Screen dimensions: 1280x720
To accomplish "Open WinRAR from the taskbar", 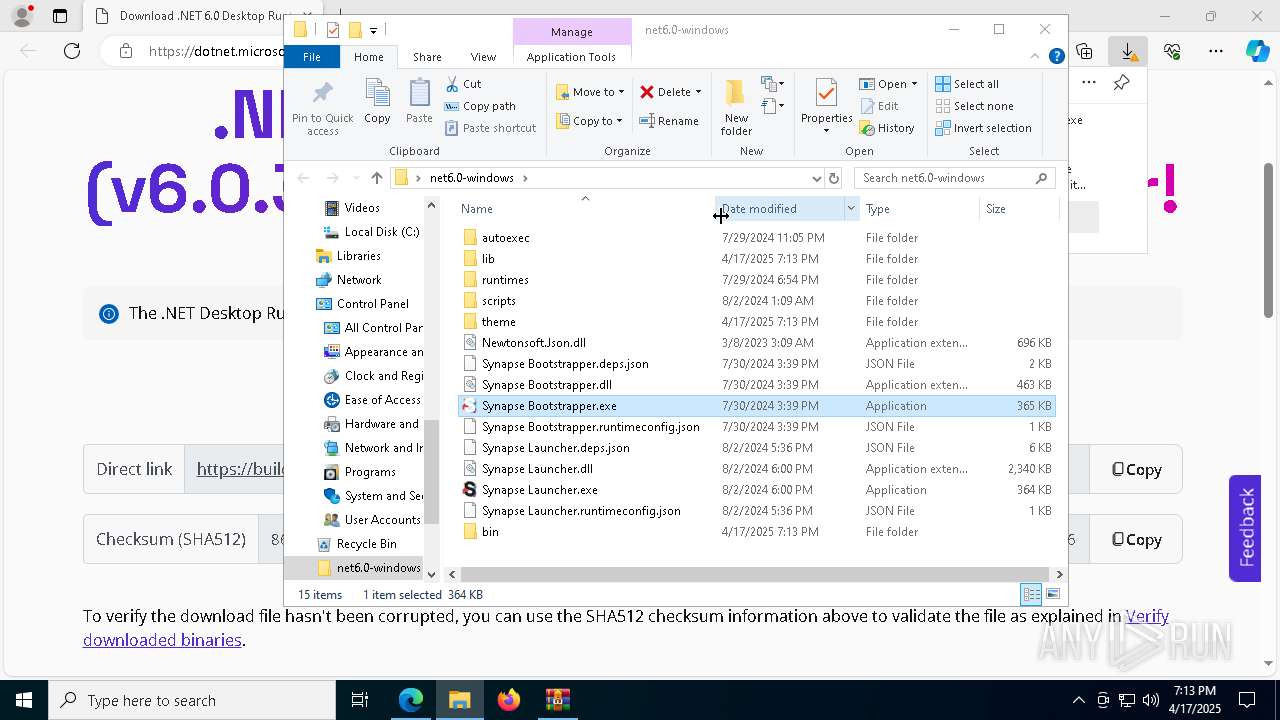I will 558,700.
